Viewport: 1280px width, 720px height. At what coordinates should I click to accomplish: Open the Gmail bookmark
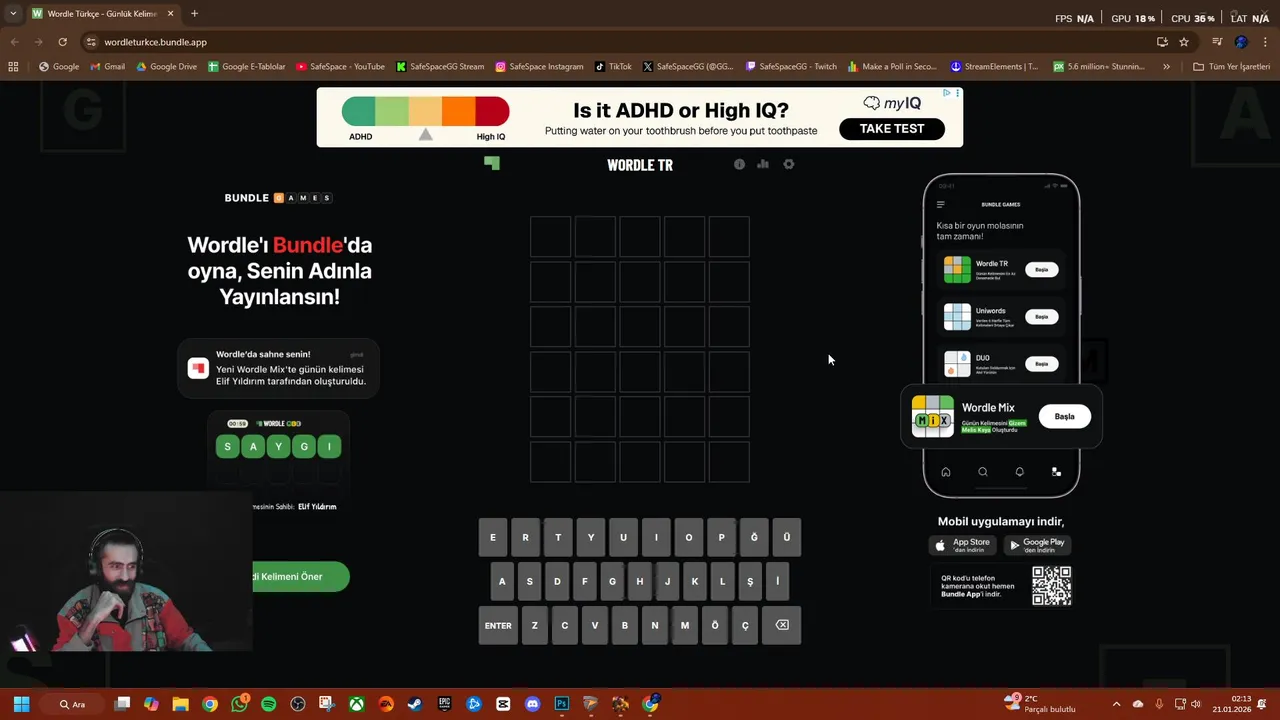click(108, 66)
